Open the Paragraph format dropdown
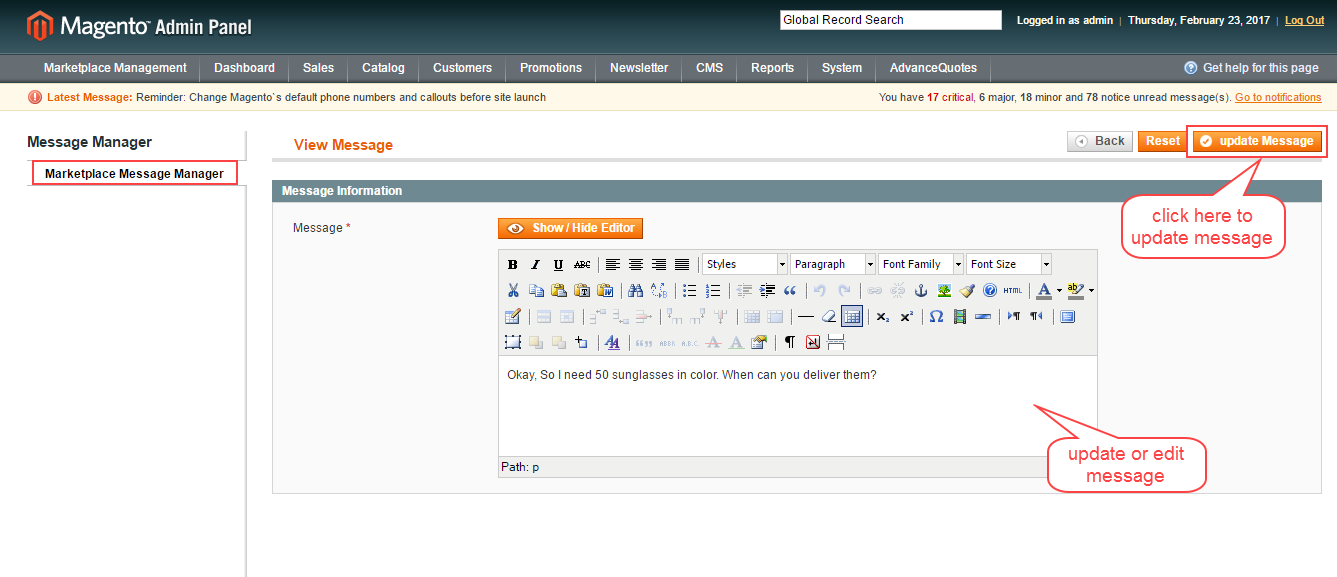This screenshot has height=577, width=1337. tap(833, 264)
